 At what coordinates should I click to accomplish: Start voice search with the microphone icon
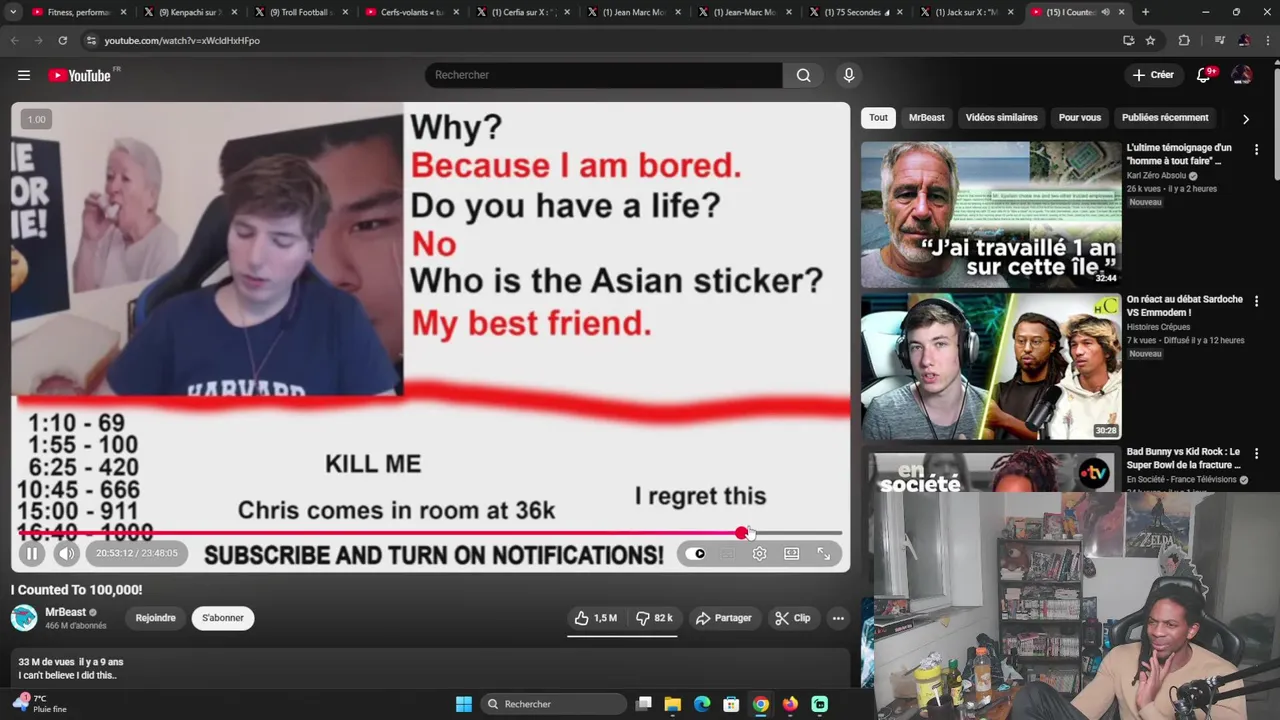[849, 75]
